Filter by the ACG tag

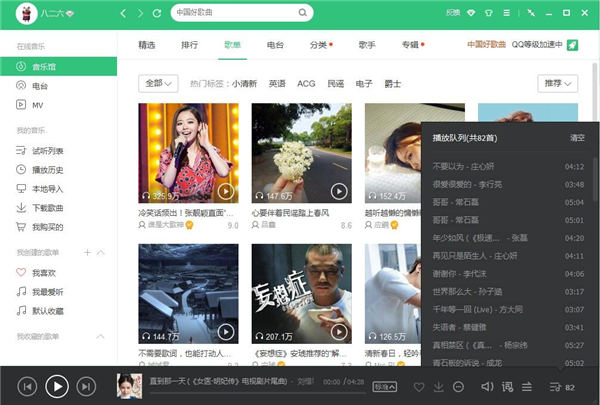pos(306,84)
